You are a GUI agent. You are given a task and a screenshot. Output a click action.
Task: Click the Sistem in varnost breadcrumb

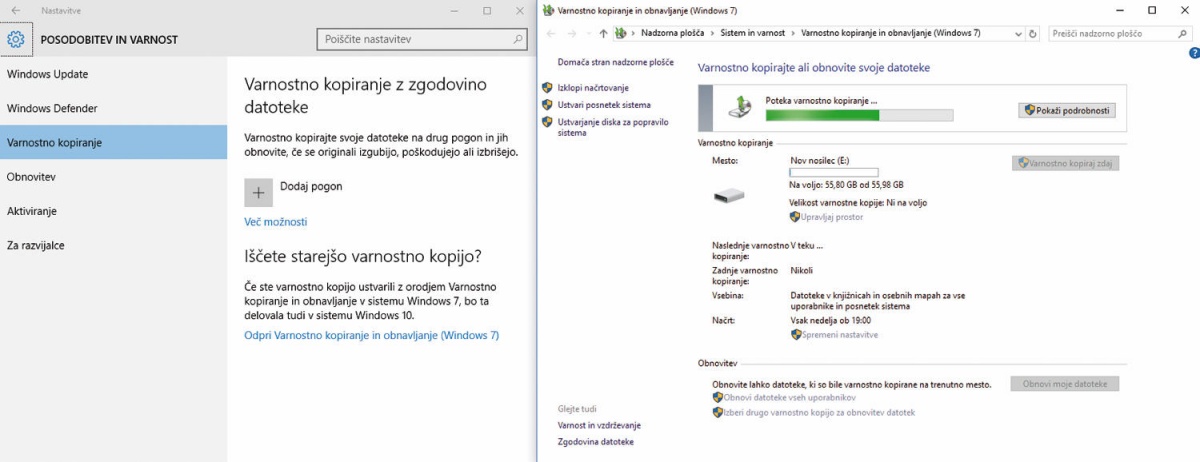point(755,33)
